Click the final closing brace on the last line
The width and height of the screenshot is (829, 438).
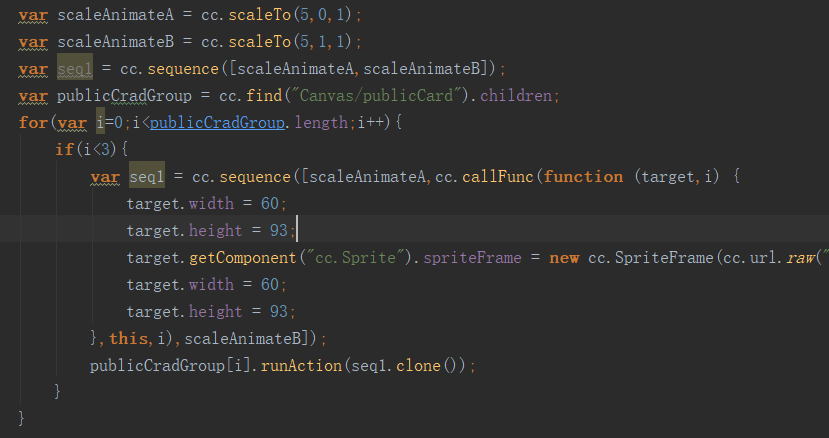click(22, 416)
